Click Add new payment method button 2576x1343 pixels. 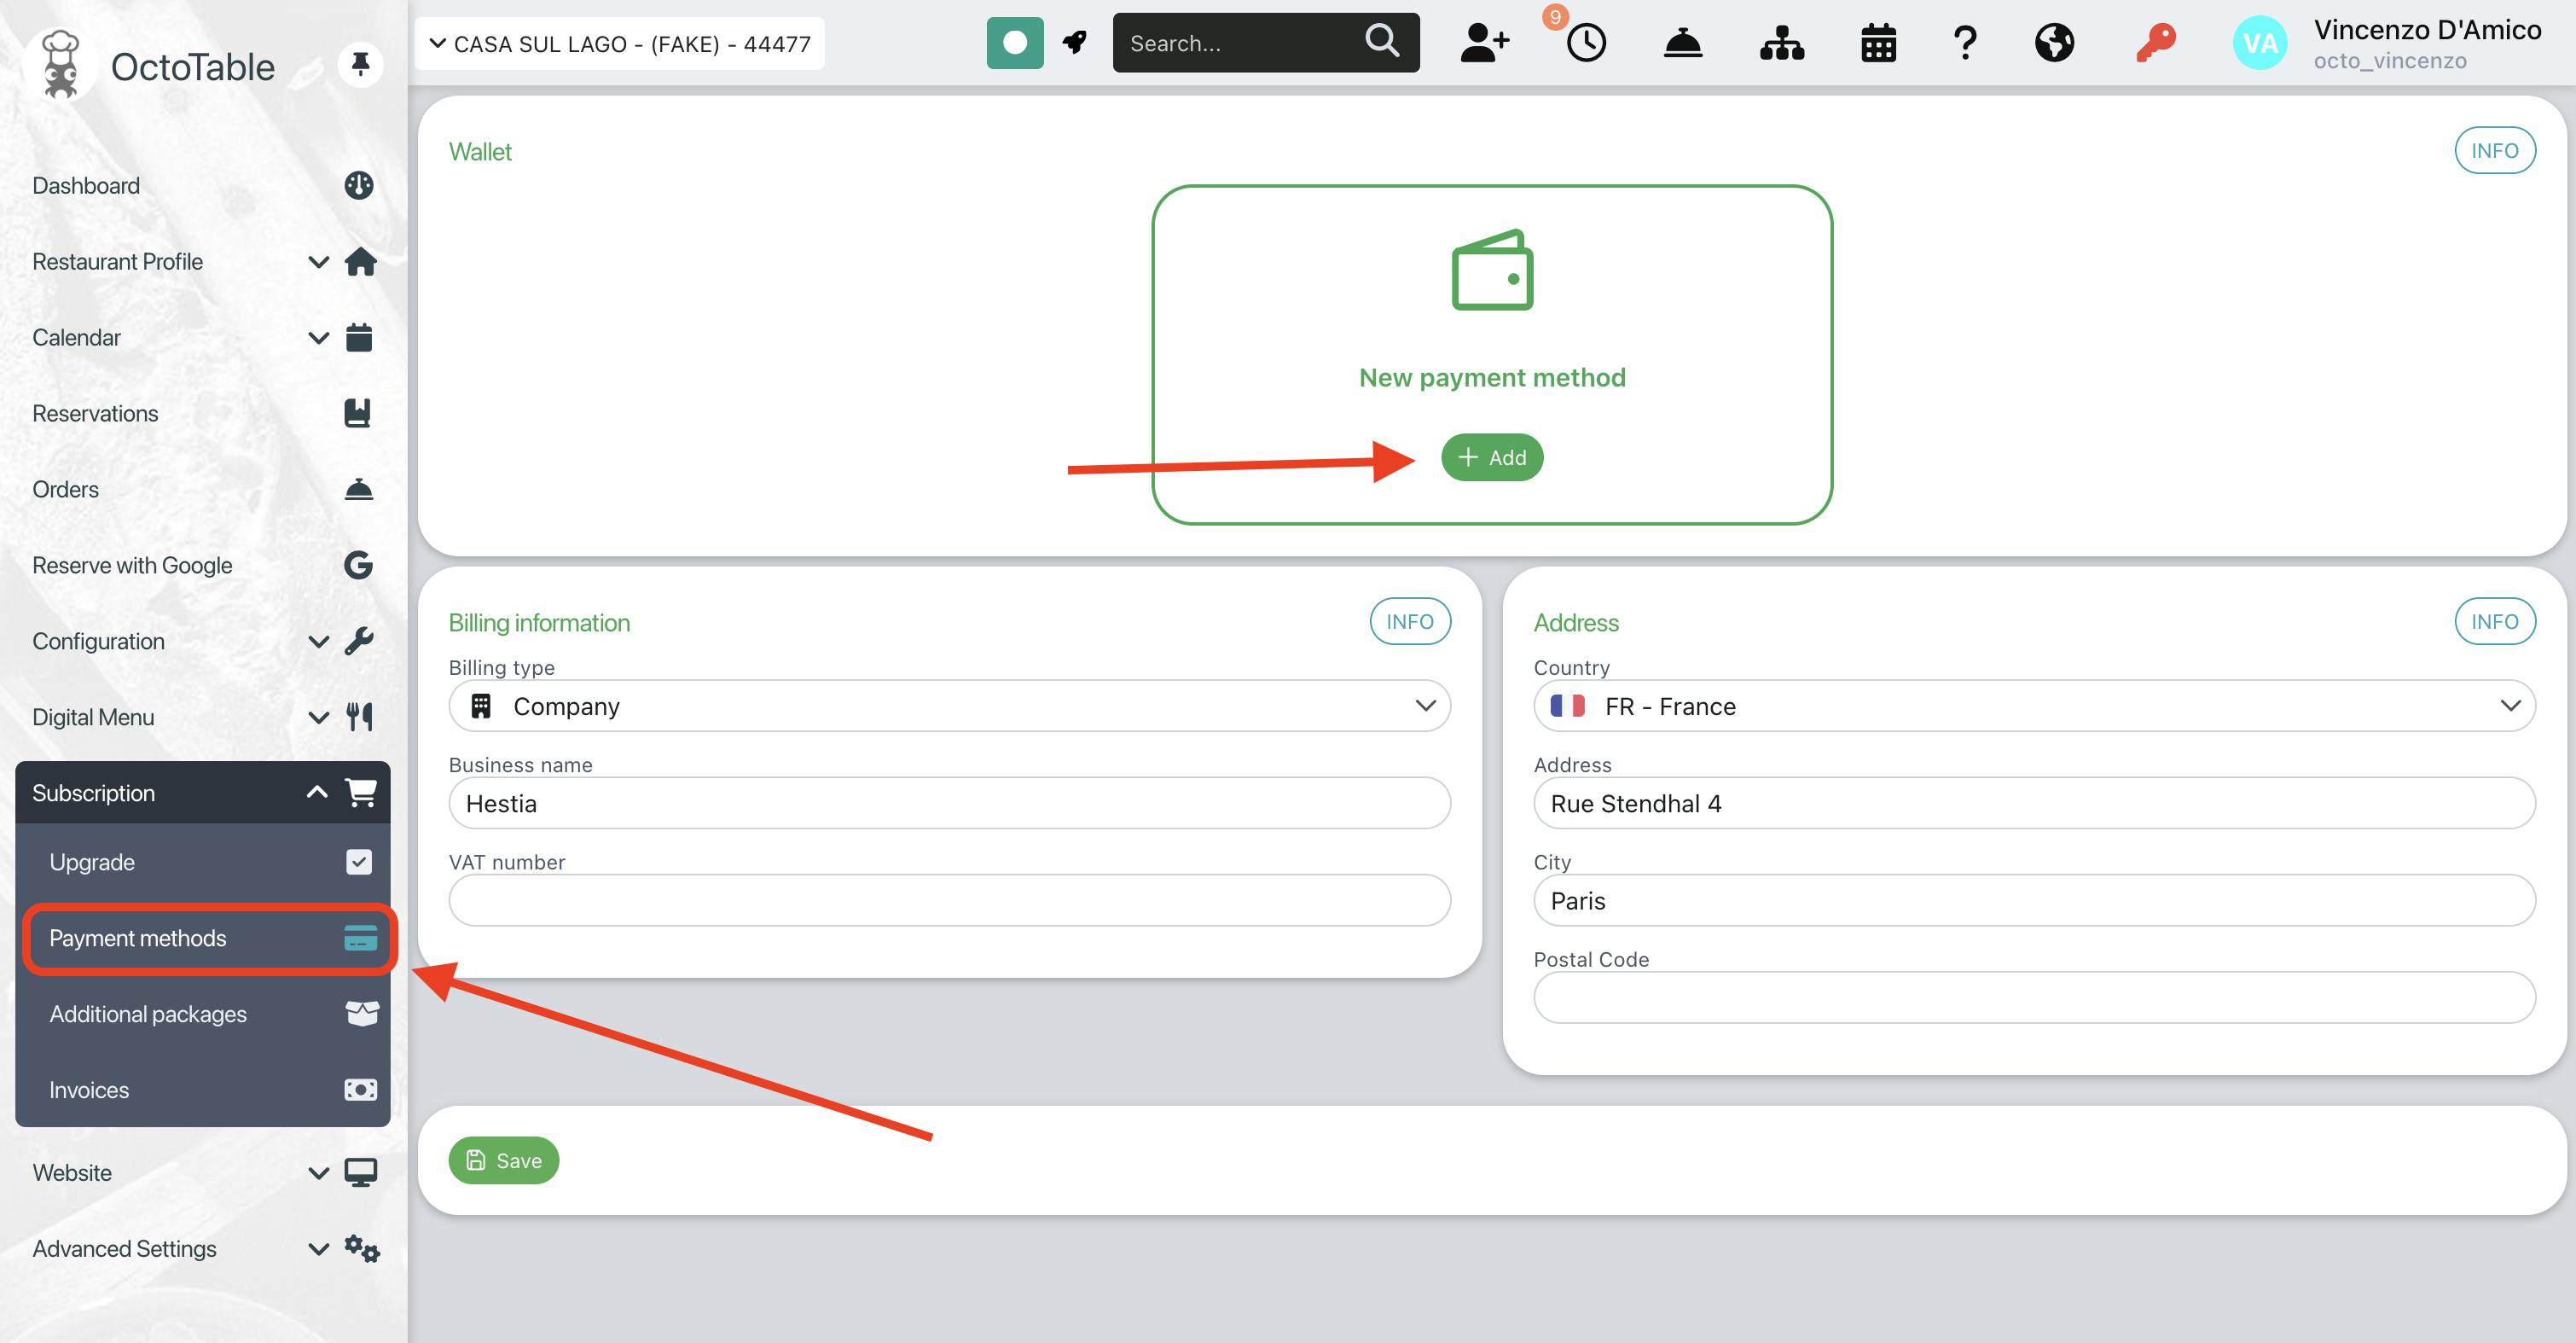(1491, 457)
